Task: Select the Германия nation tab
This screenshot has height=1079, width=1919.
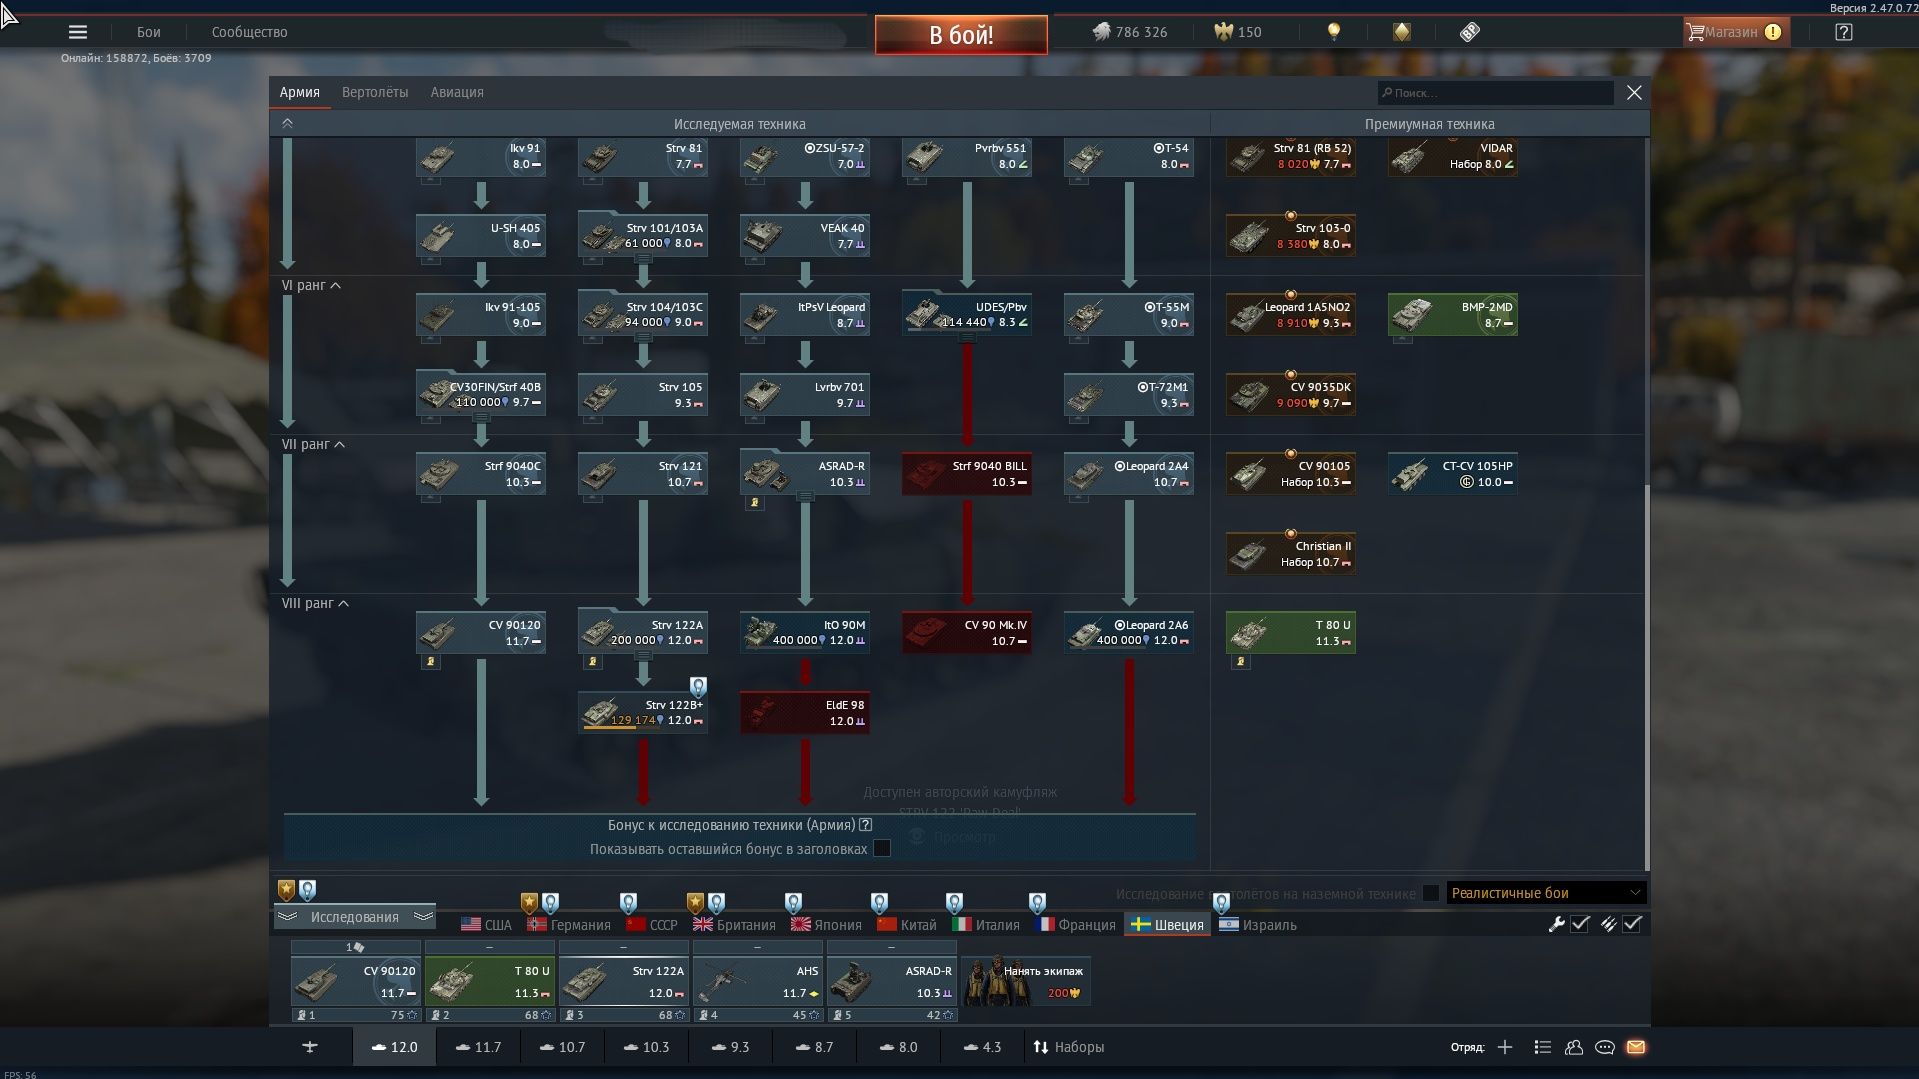Action: click(569, 925)
